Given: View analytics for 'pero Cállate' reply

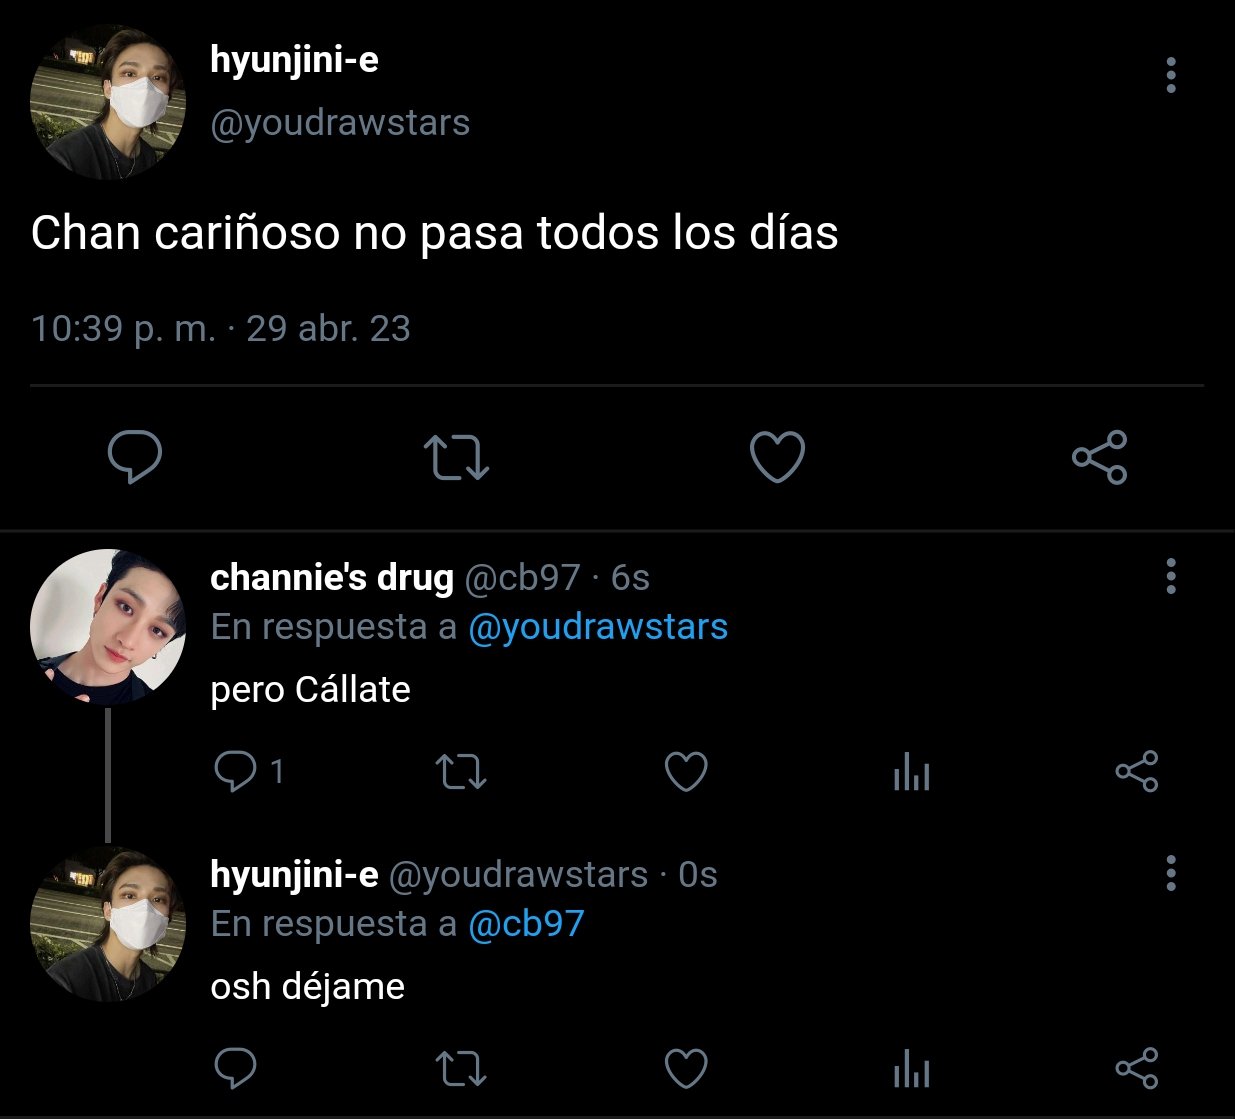Looking at the screenshot, I should tap(911, 771).
